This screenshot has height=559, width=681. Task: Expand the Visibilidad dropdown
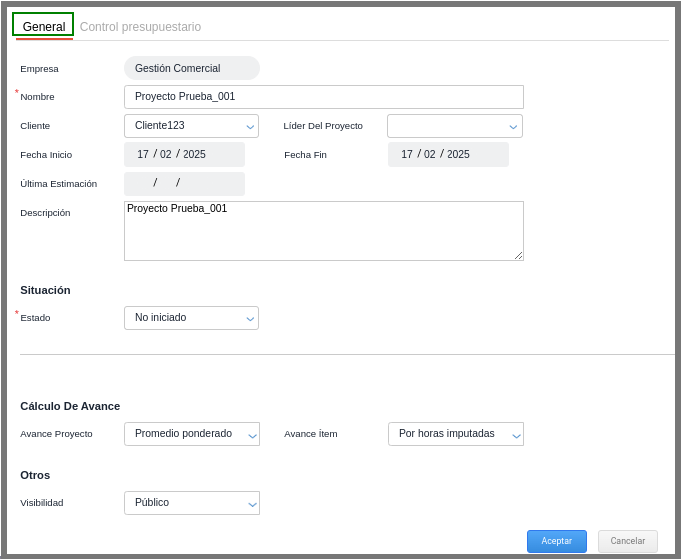tap(191, 503)
